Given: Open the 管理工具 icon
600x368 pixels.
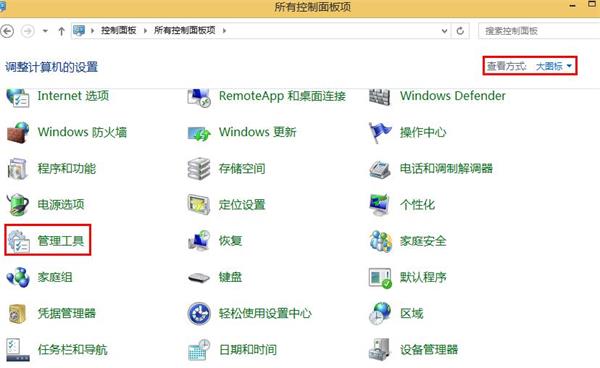Looking at the screenshot, I should [18, 241].
